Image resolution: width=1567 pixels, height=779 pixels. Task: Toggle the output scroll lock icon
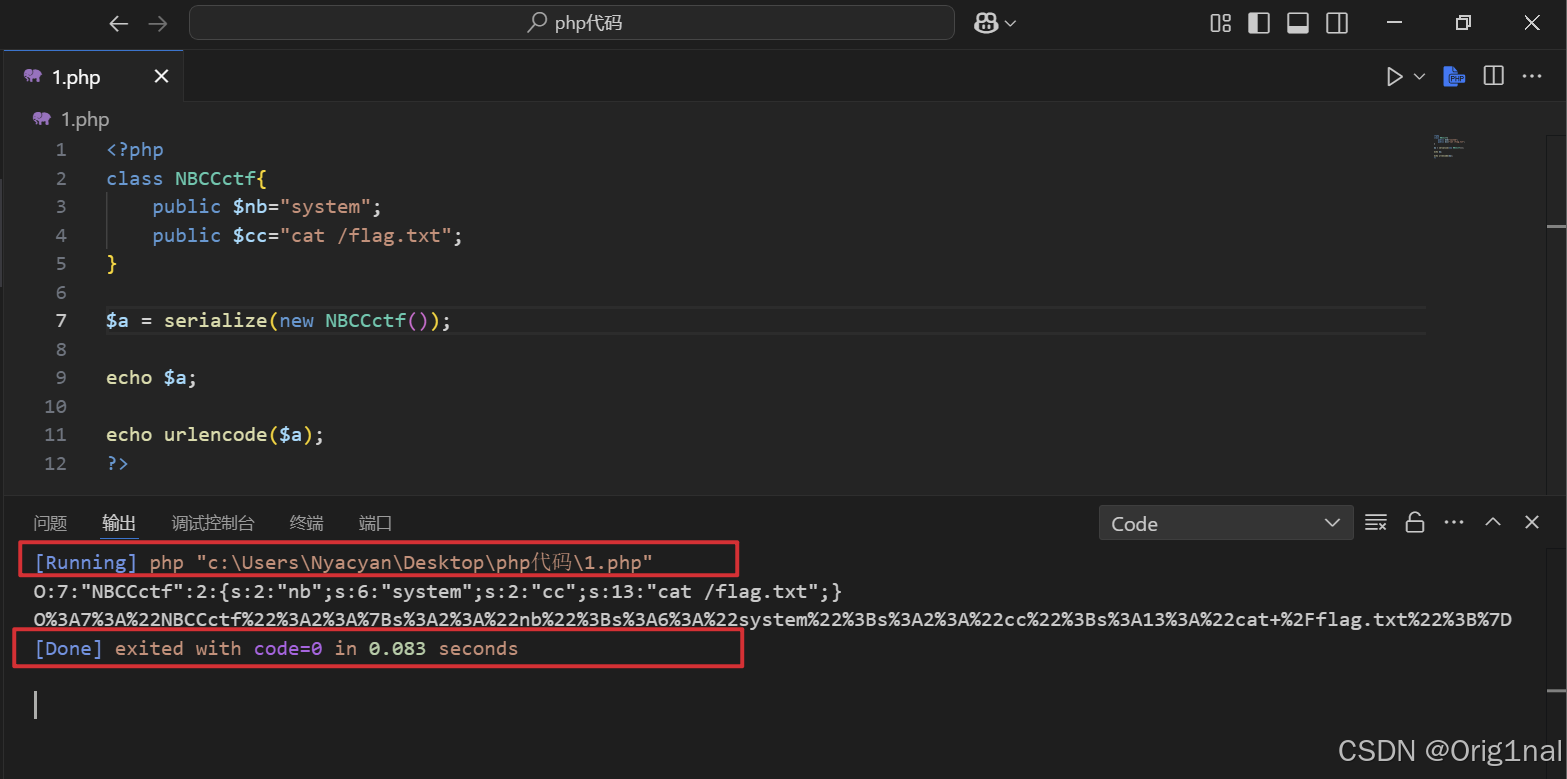click(x=1415, y=522)
